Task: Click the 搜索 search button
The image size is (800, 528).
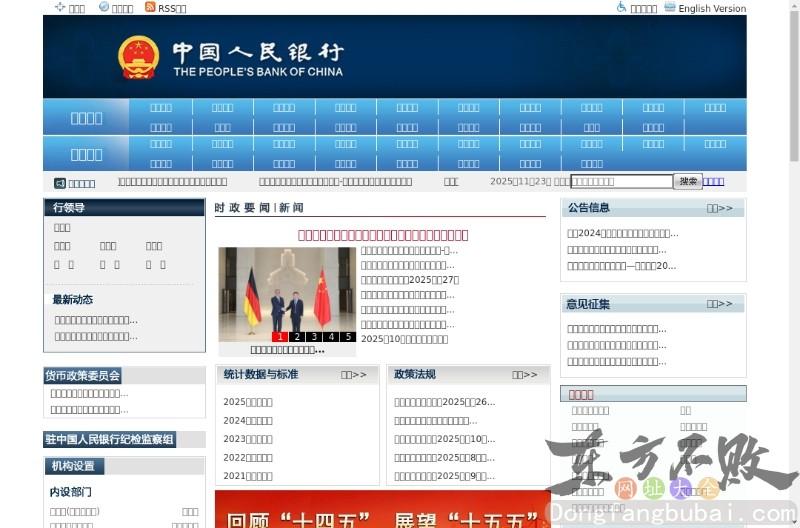Action: [x=688, y=182]
